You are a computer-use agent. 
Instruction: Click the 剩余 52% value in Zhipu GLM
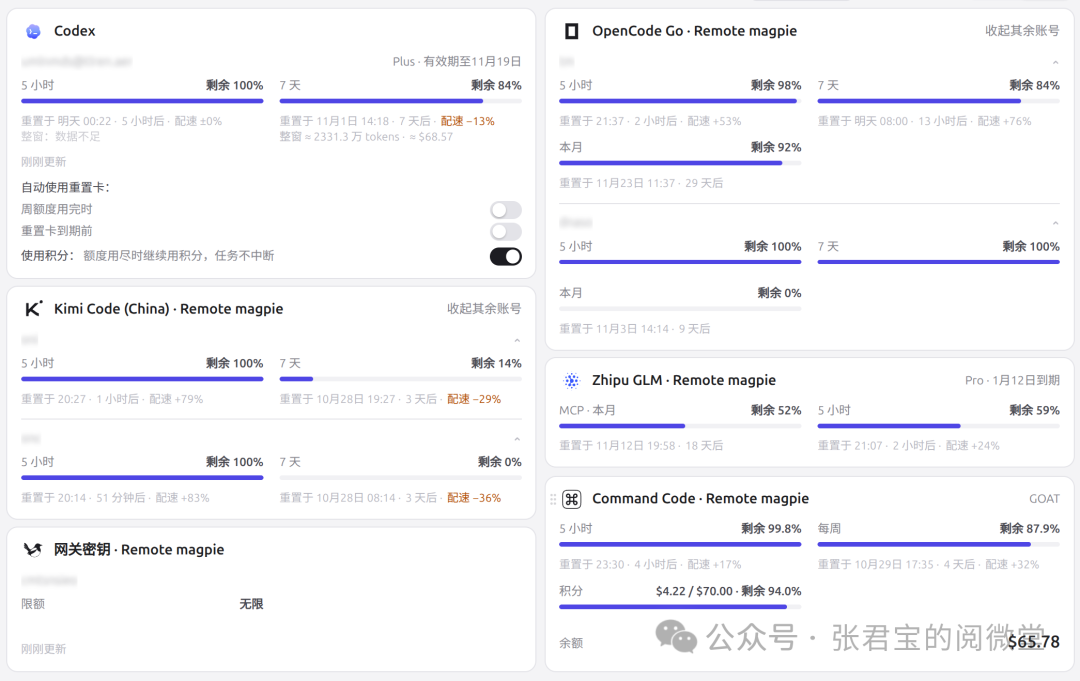coord(776,410)
